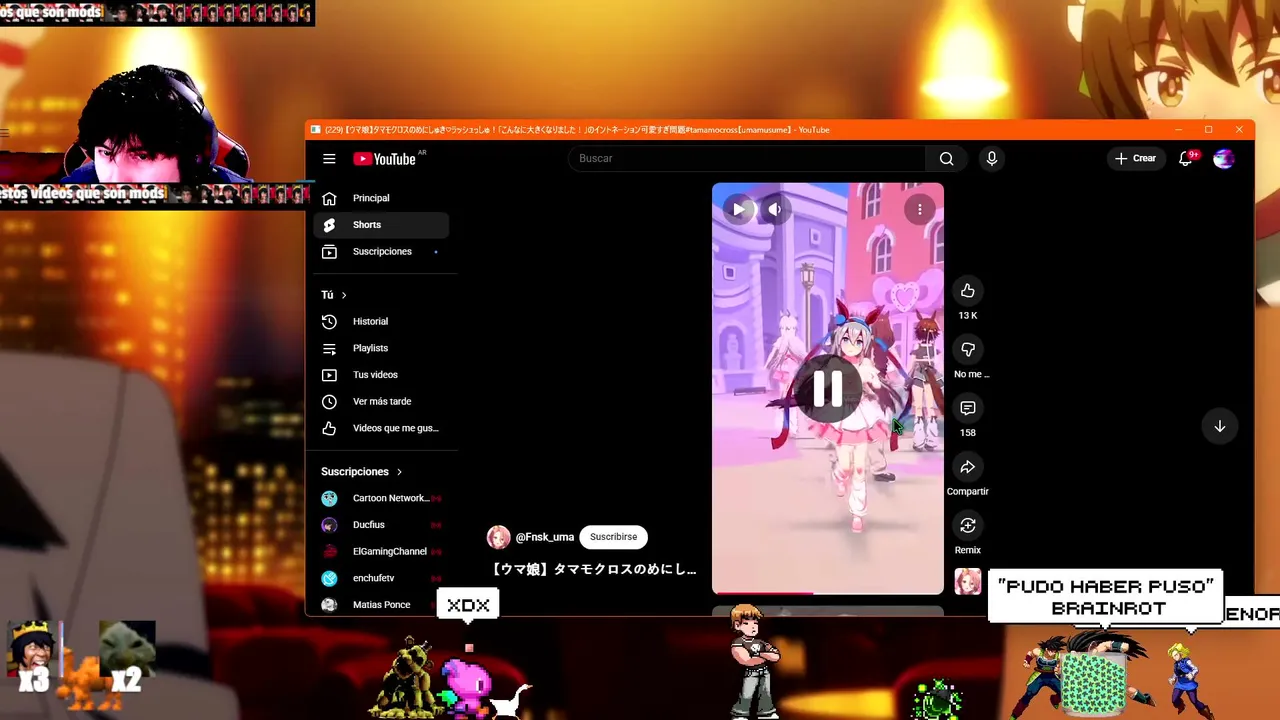Click the Short's Japanese title text
Image resolution: width=1280 pixels, height=720 pixels.
coord(594,569)
